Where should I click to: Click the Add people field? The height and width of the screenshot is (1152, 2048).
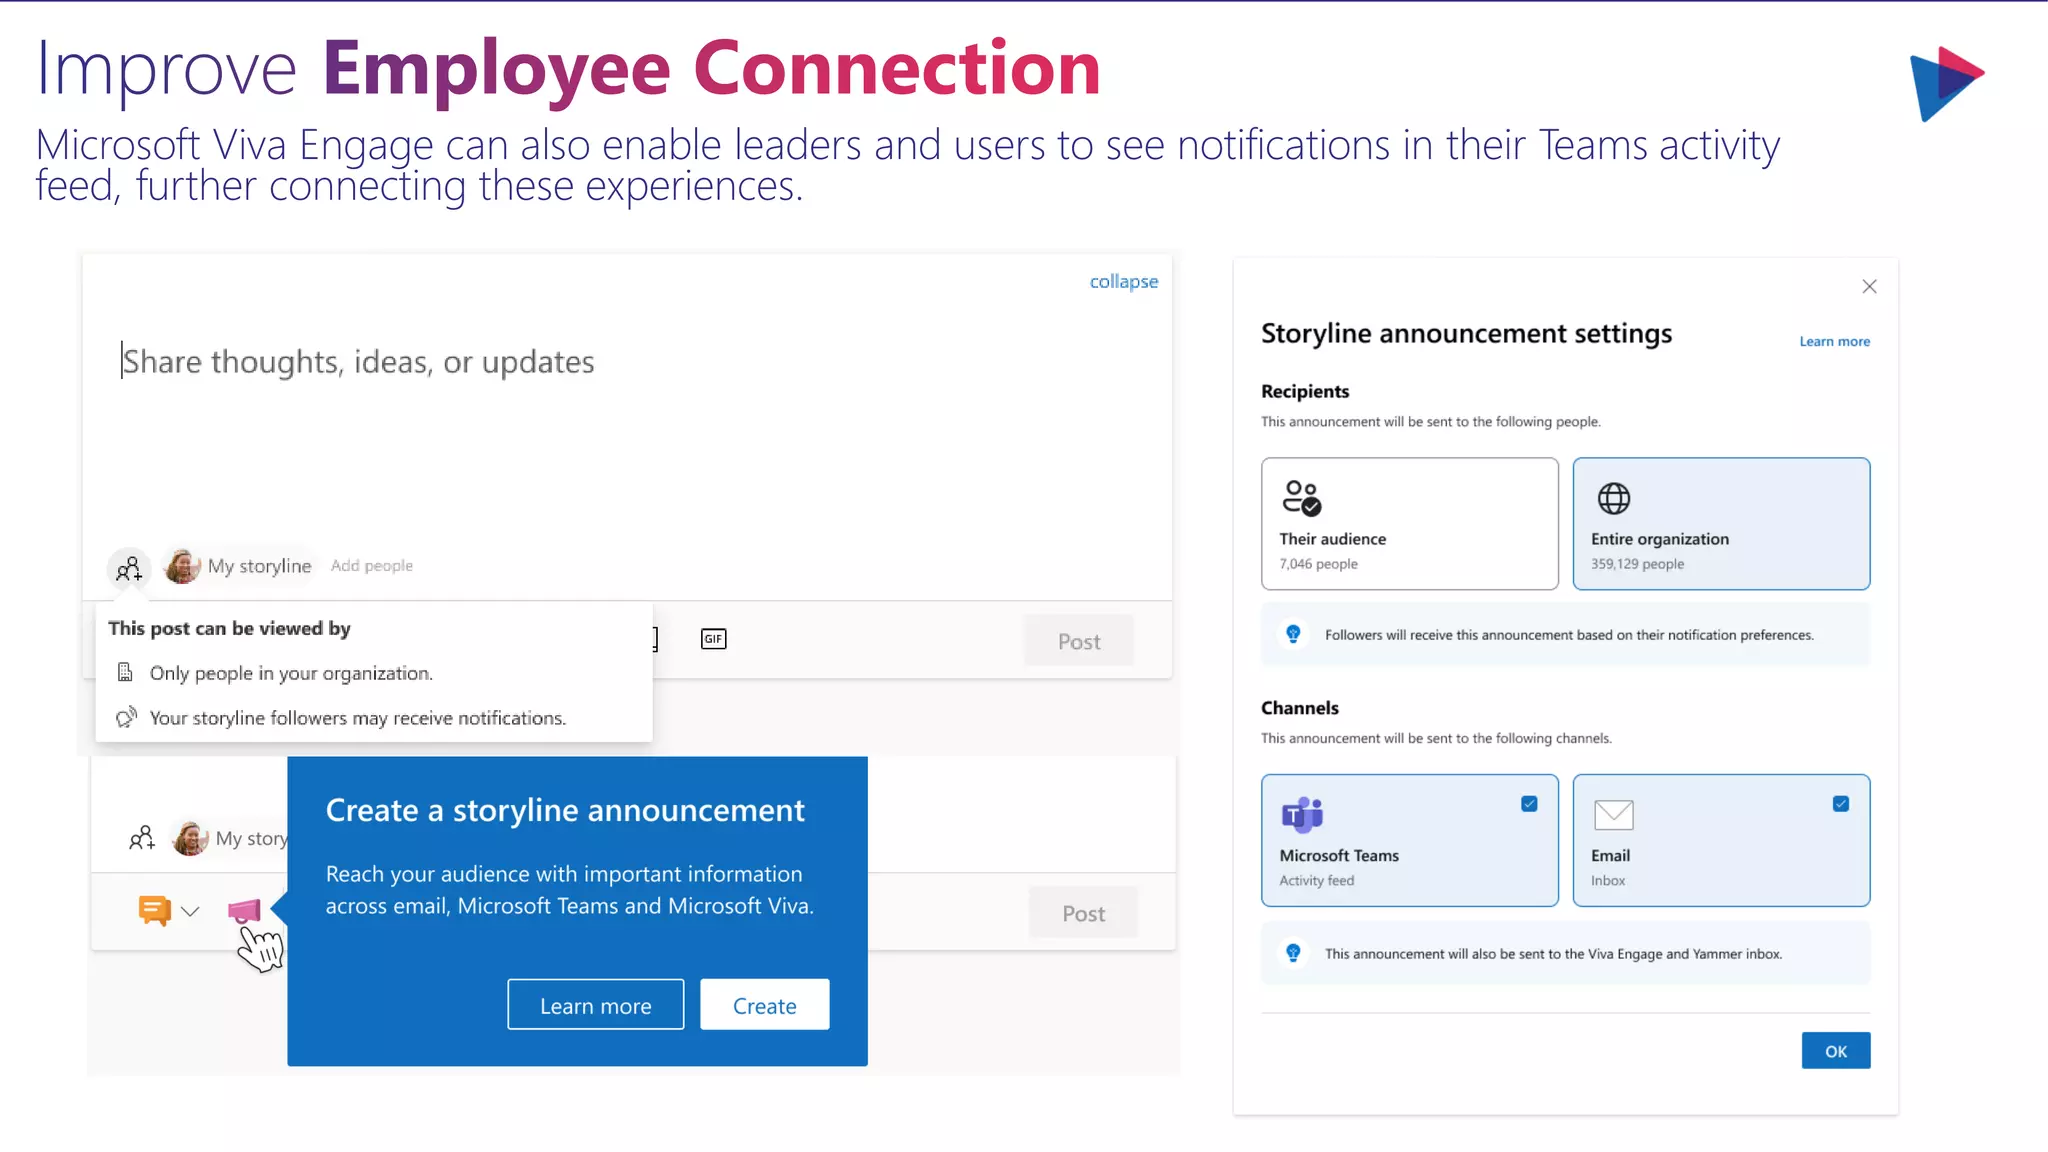[x=372, y=566]
